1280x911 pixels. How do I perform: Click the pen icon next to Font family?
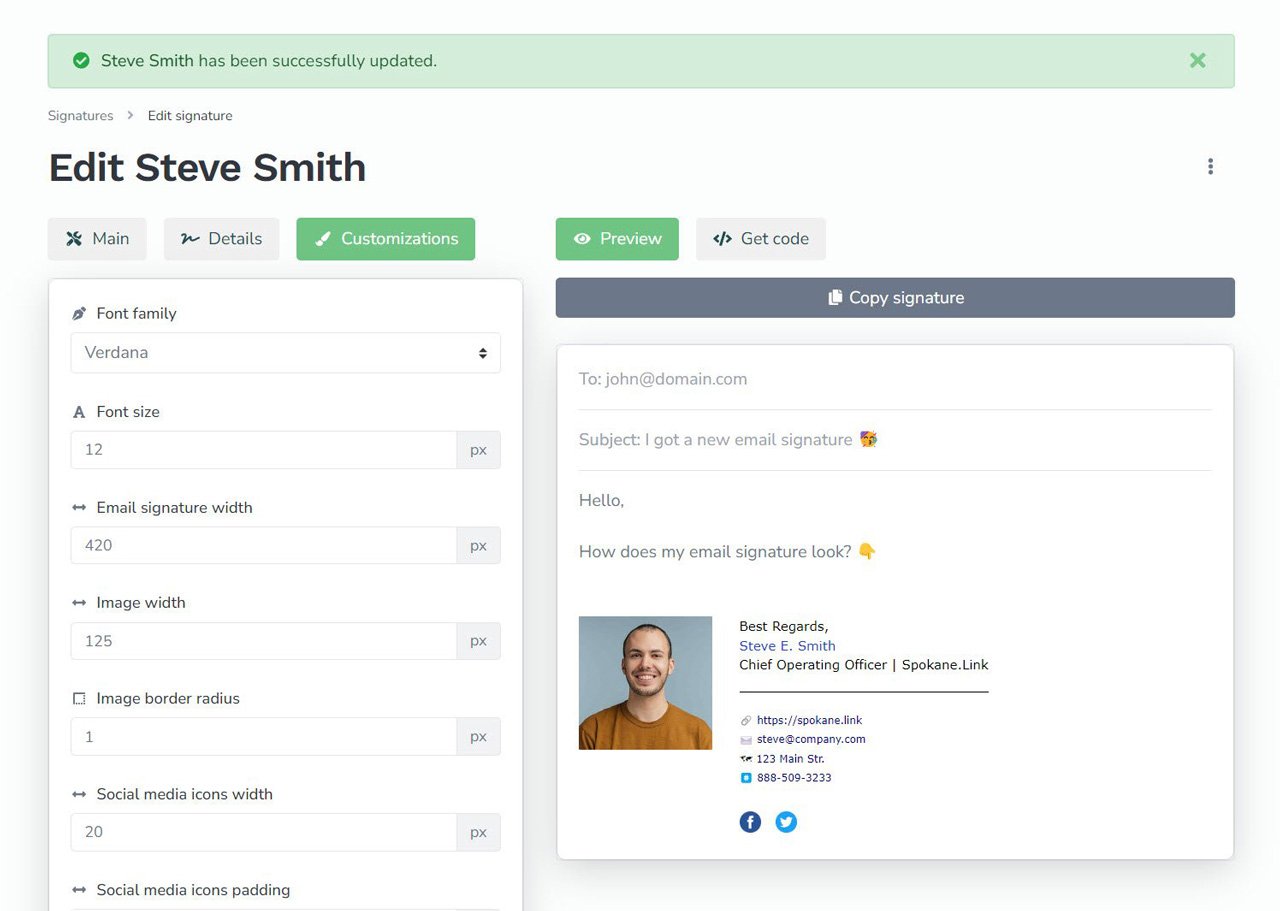(80, 314)
